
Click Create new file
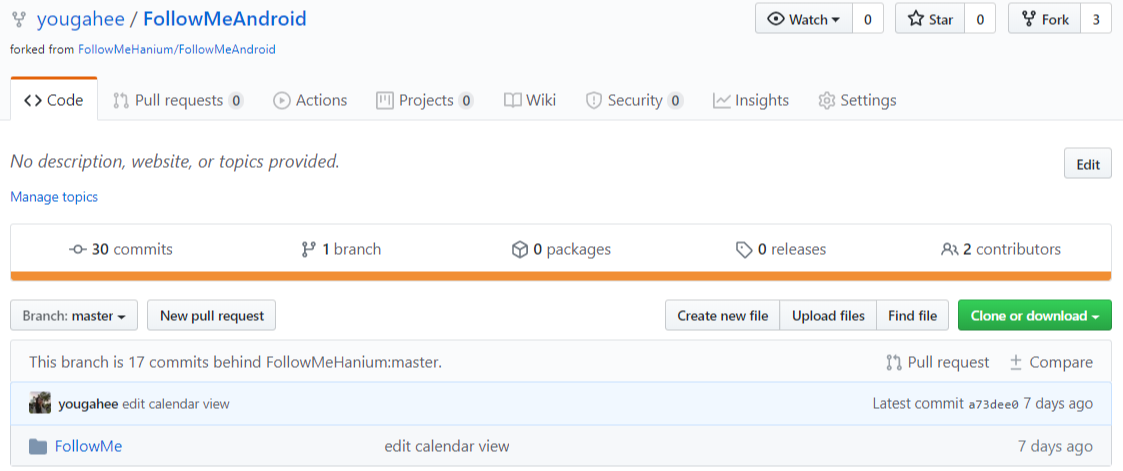point(723,316)
